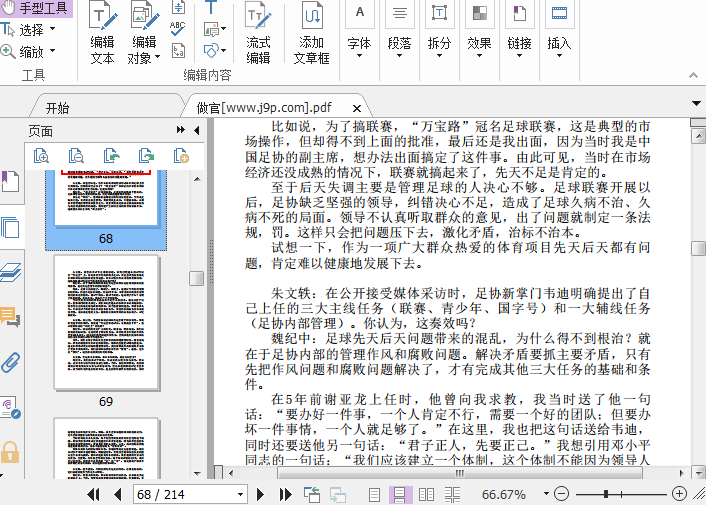Toggle continuous page view mode
Image resolution: width=706 pixels, height=505 pixels.
point(400,494)
